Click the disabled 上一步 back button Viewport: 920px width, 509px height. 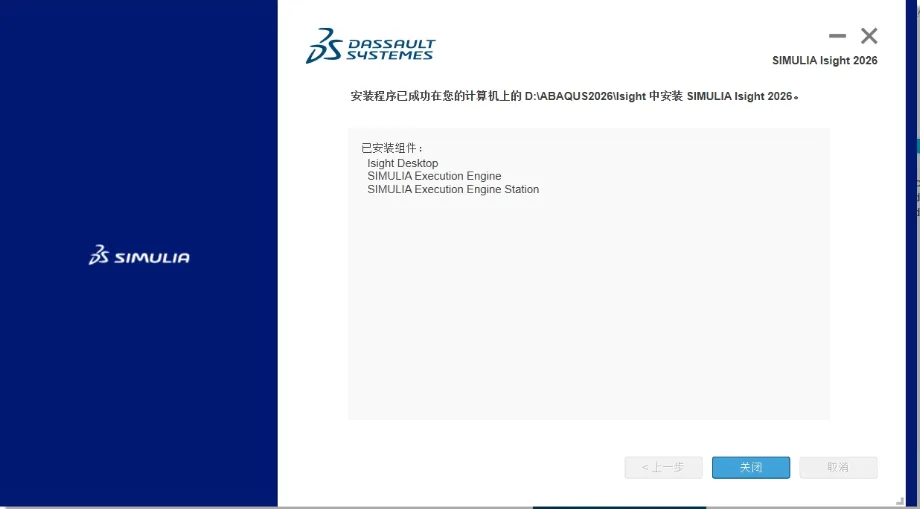[663, 467]
